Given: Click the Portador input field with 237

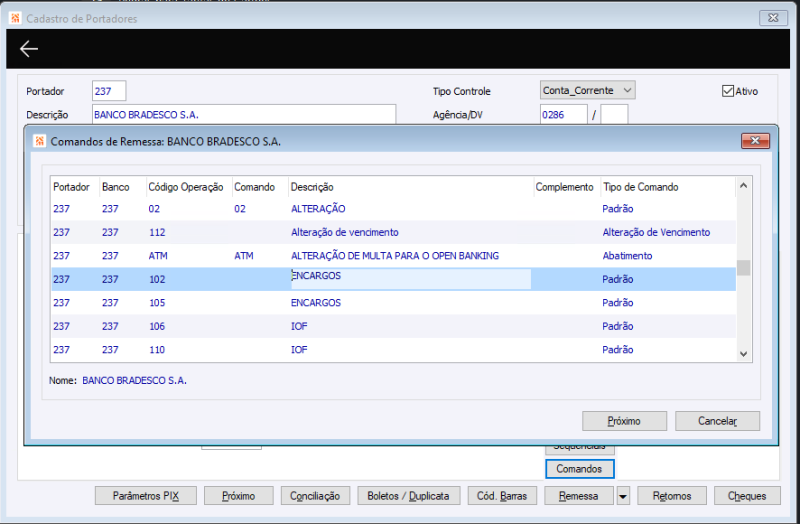Looking at the screenshot, I should coord(109,91).
